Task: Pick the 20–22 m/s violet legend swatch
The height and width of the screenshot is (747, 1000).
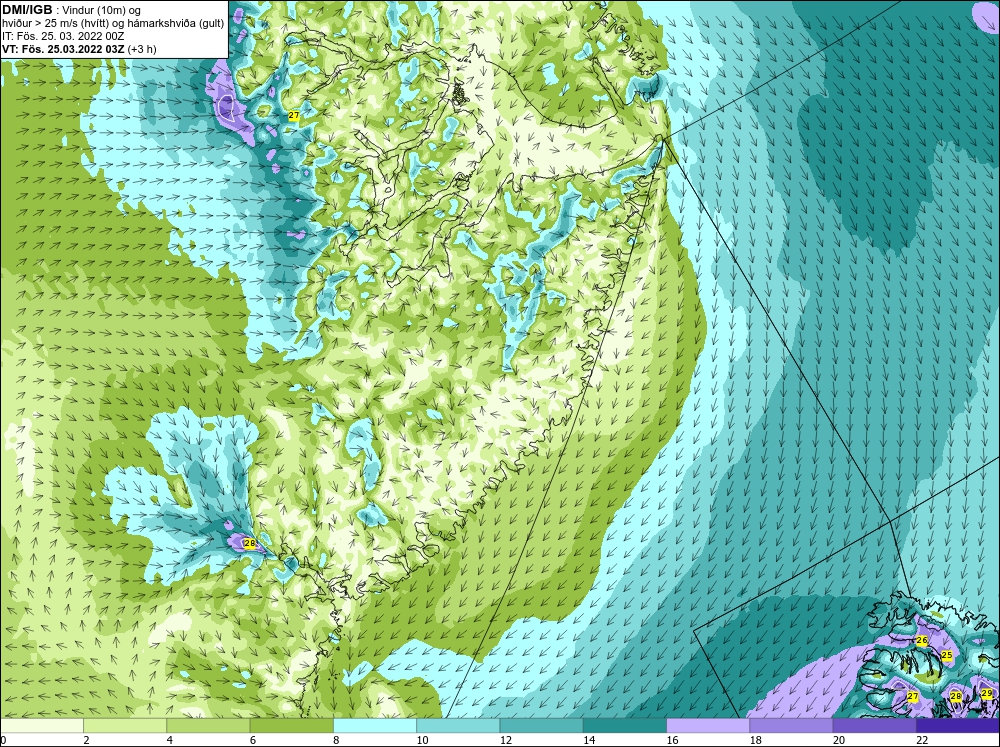Action: [875, 726]
